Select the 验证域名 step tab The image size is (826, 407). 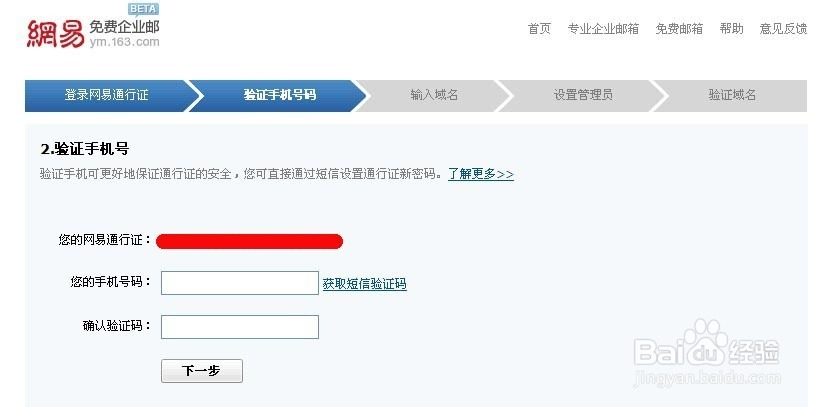(x=732, y=95)
